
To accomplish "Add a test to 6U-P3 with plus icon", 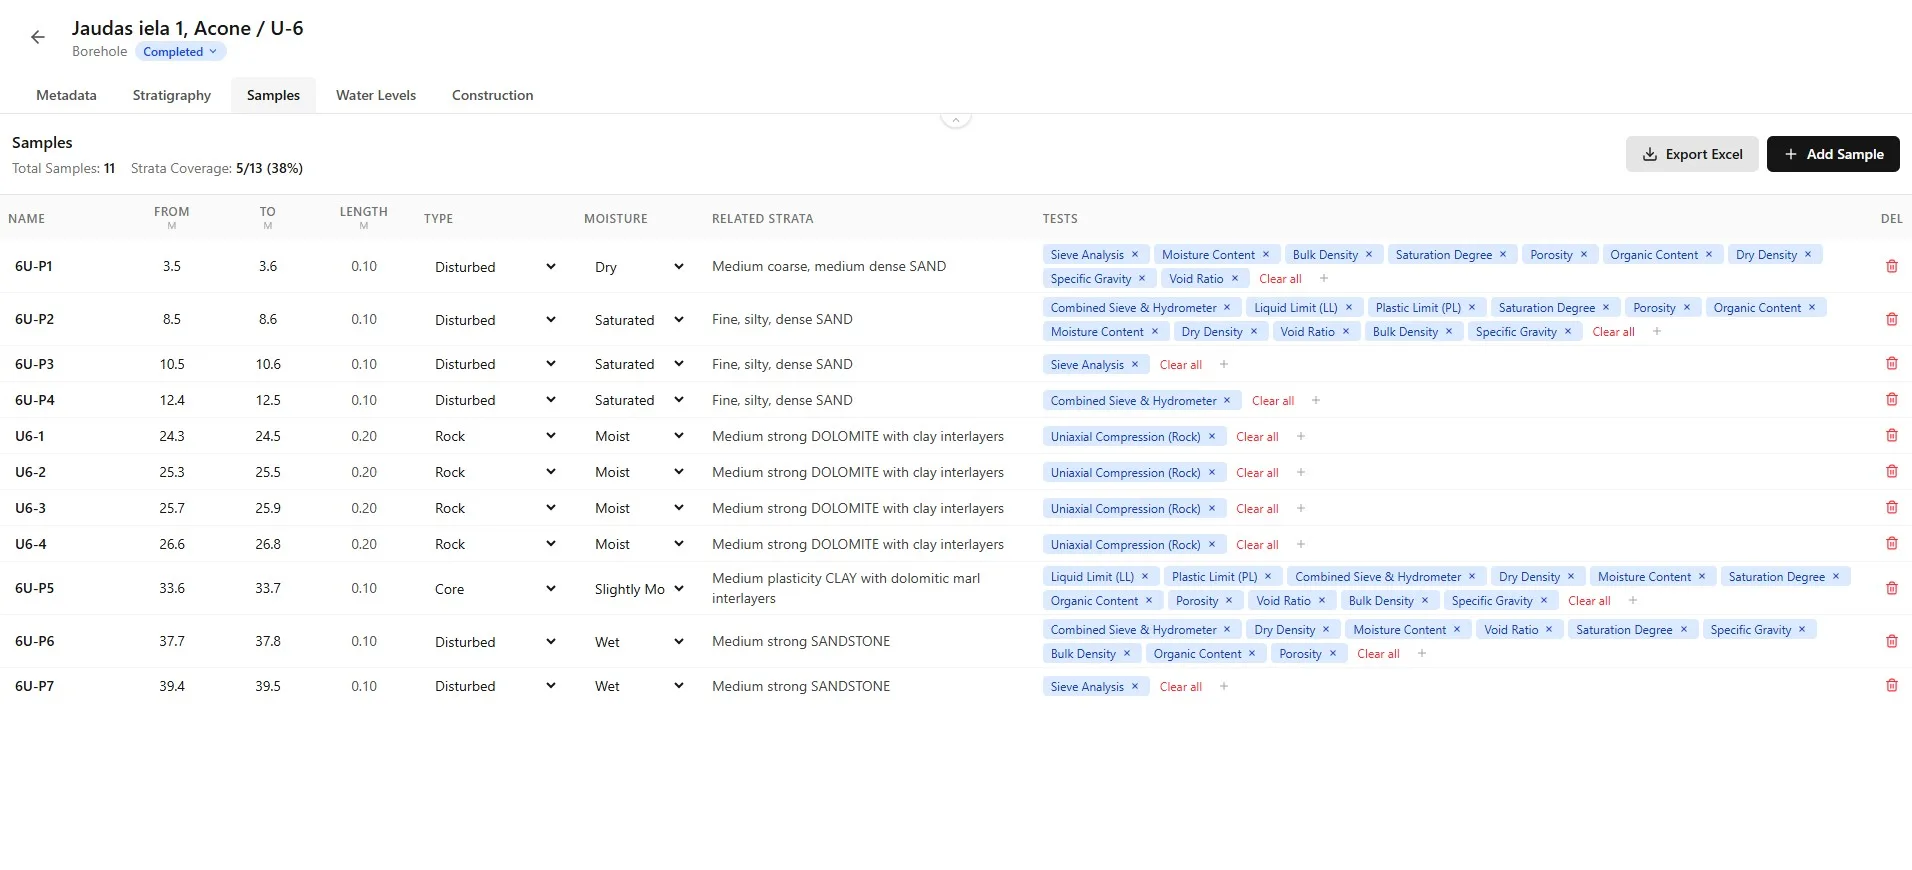I will (1224, 365).
